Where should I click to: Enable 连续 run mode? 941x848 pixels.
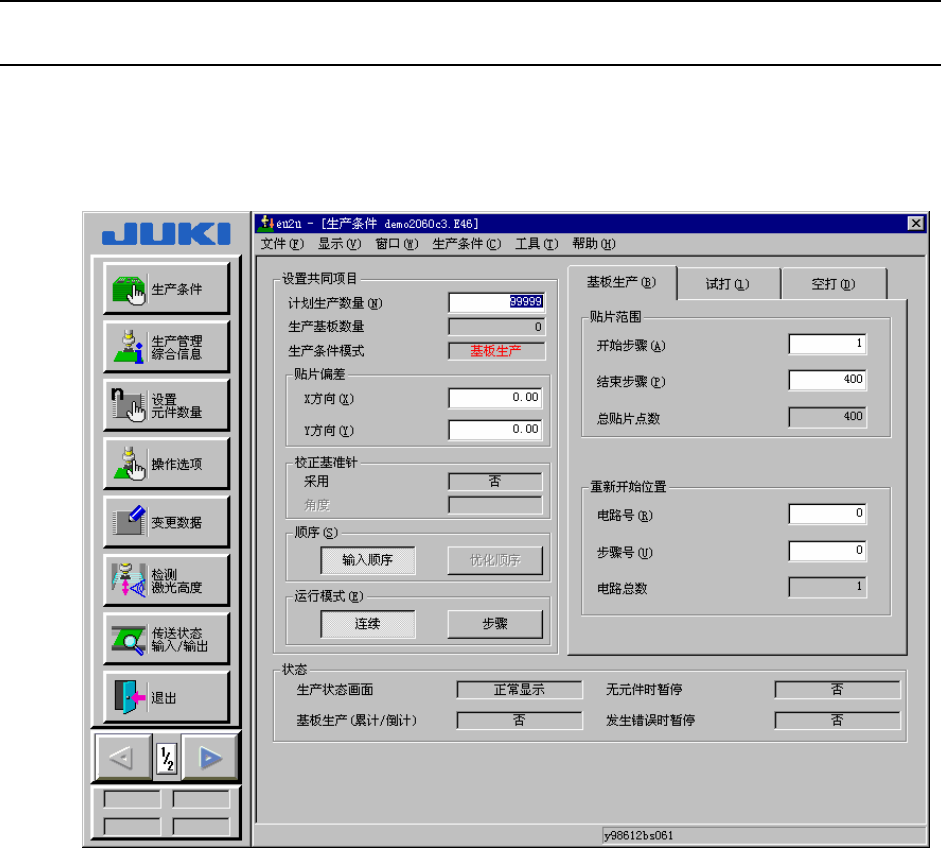(367, 624)
